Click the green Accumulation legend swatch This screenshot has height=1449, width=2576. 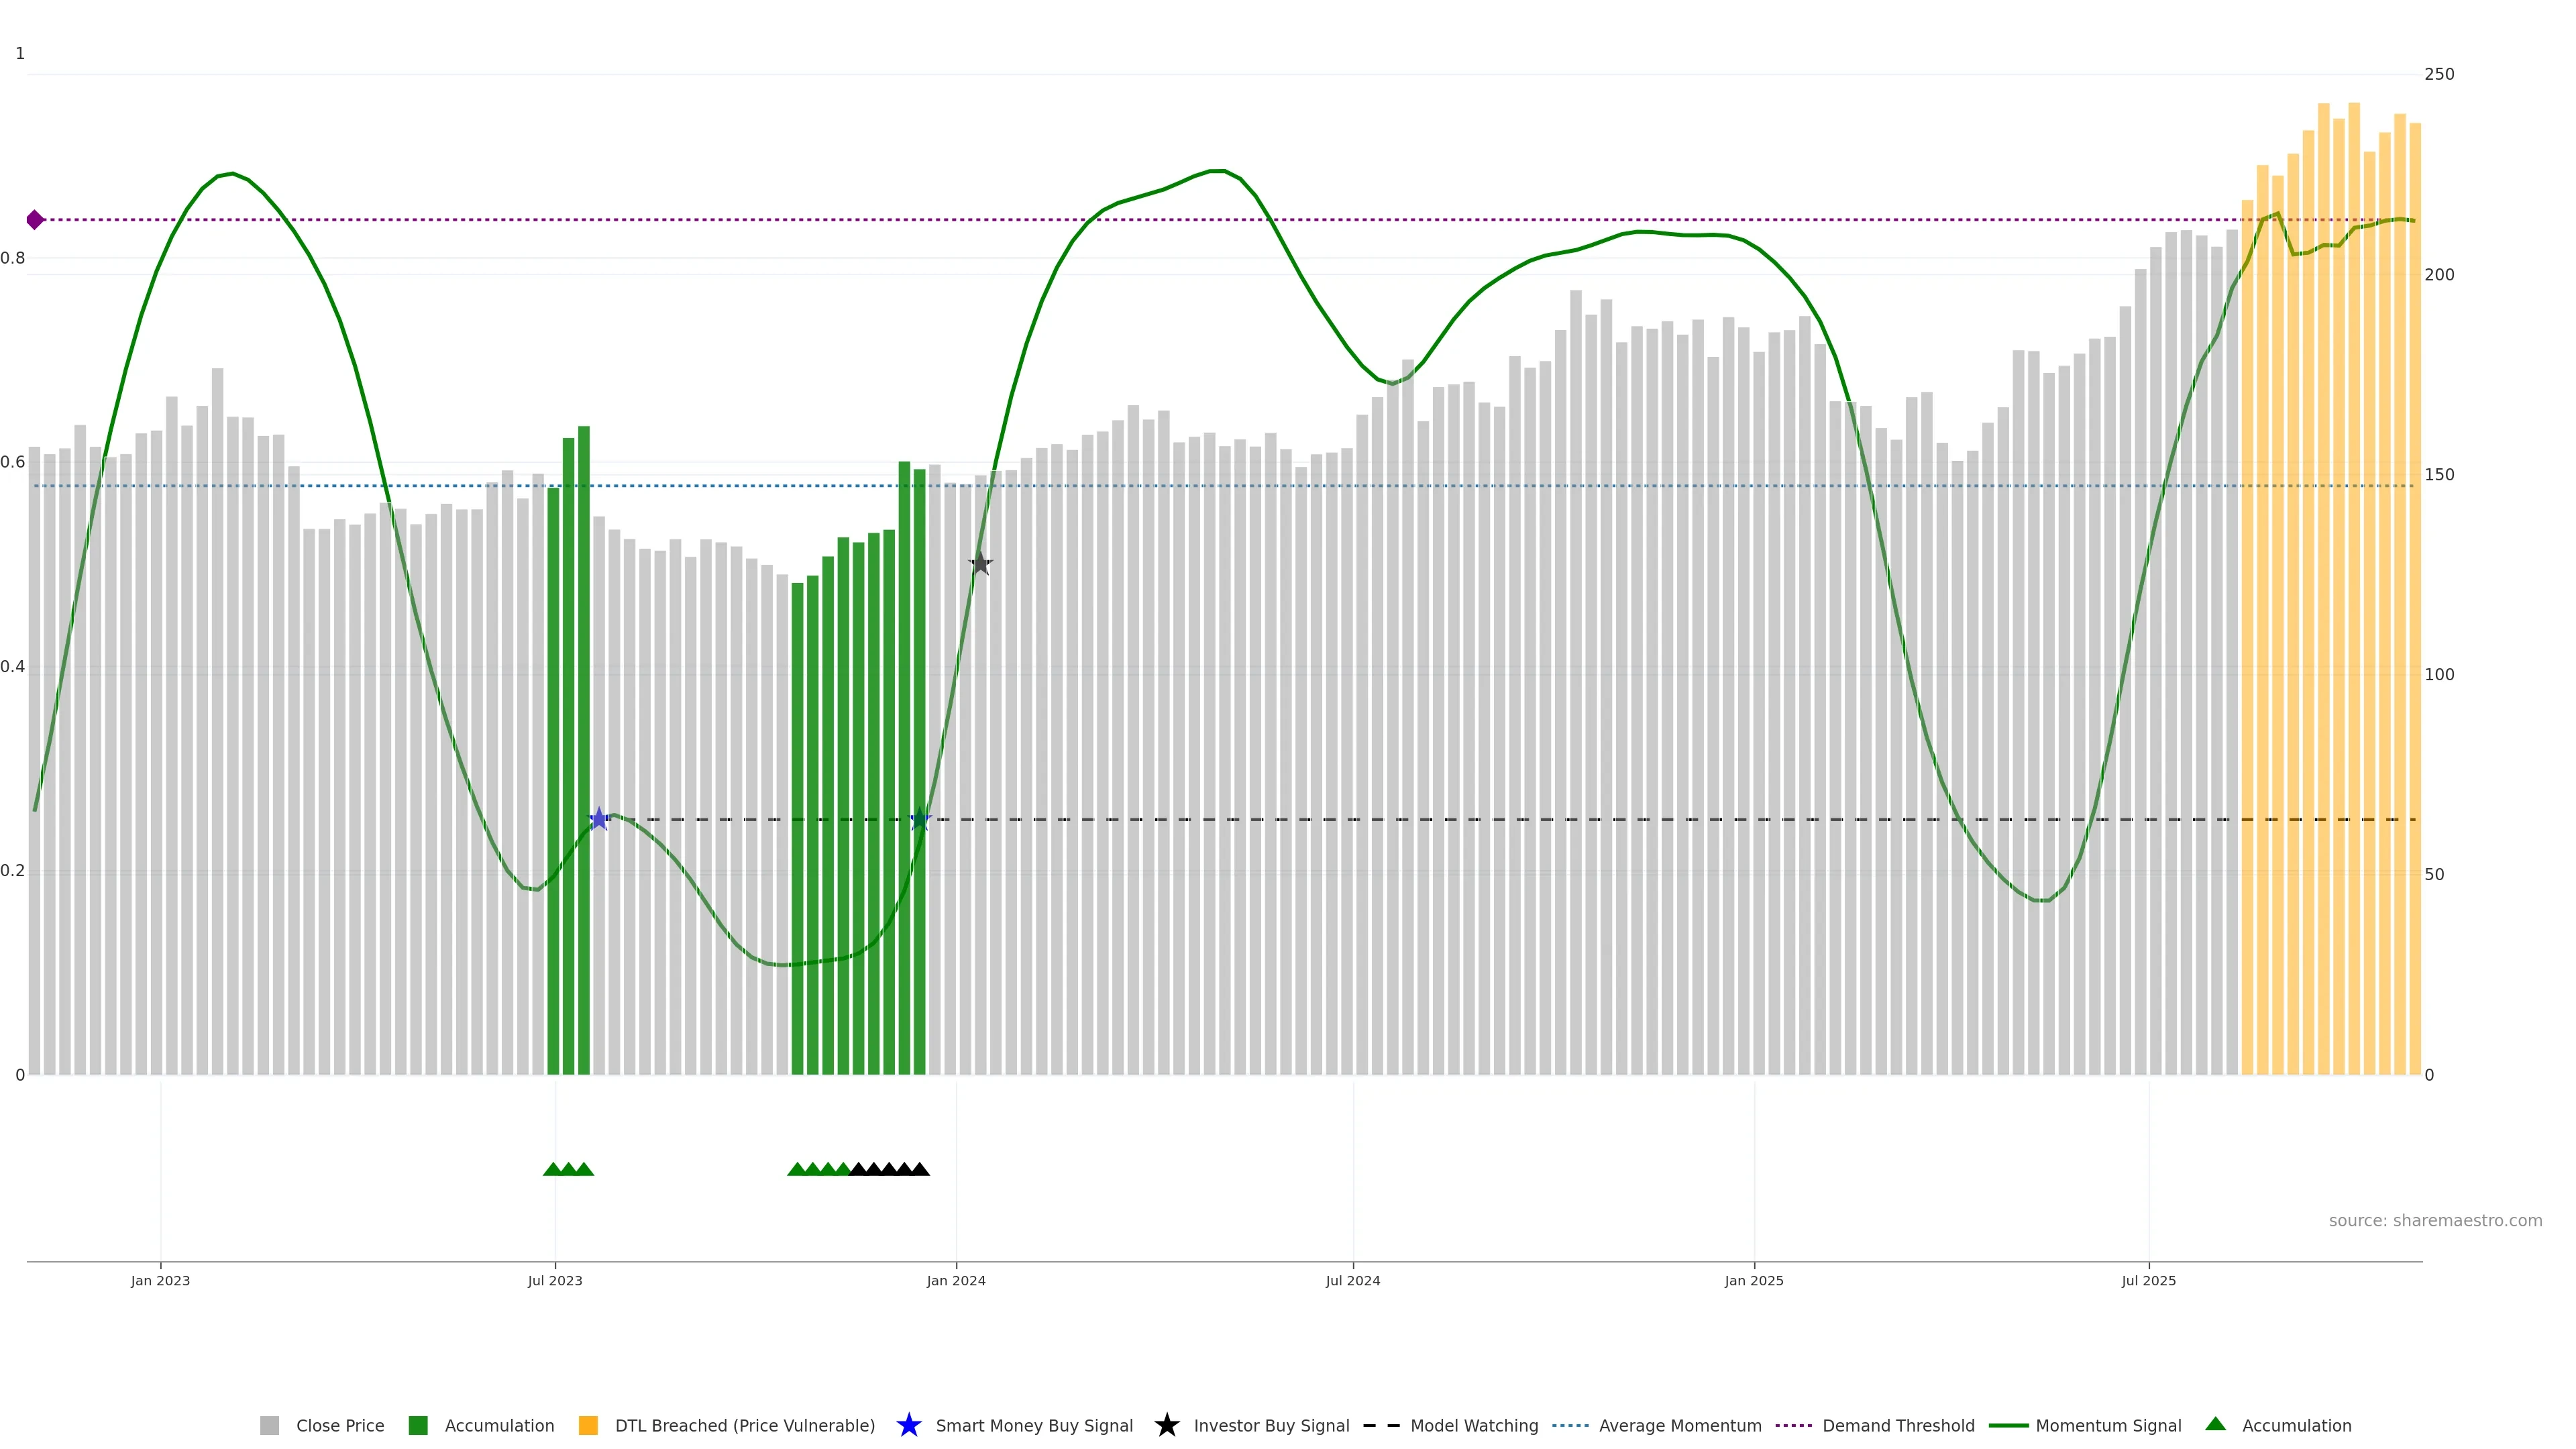pyautogui.click(x=418, y=1426)
